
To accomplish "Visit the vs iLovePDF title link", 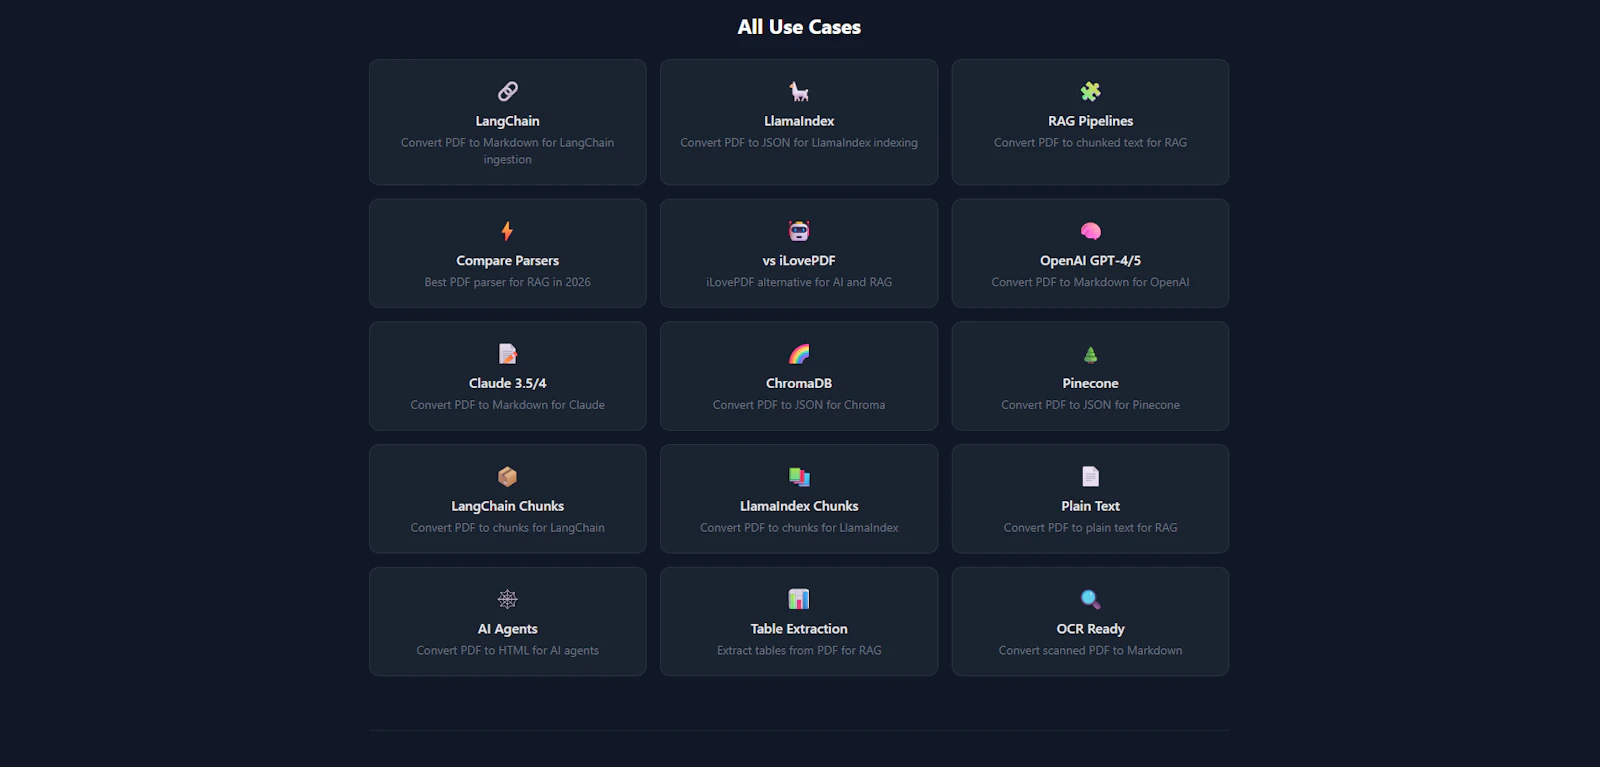I will pos(799,261).
